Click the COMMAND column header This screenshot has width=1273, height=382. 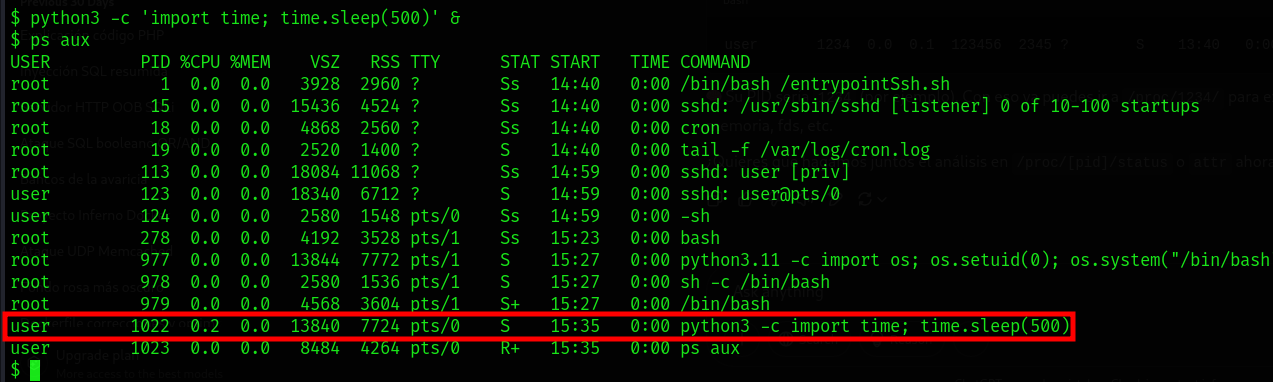pyautogui.click(x=715, y=62)
